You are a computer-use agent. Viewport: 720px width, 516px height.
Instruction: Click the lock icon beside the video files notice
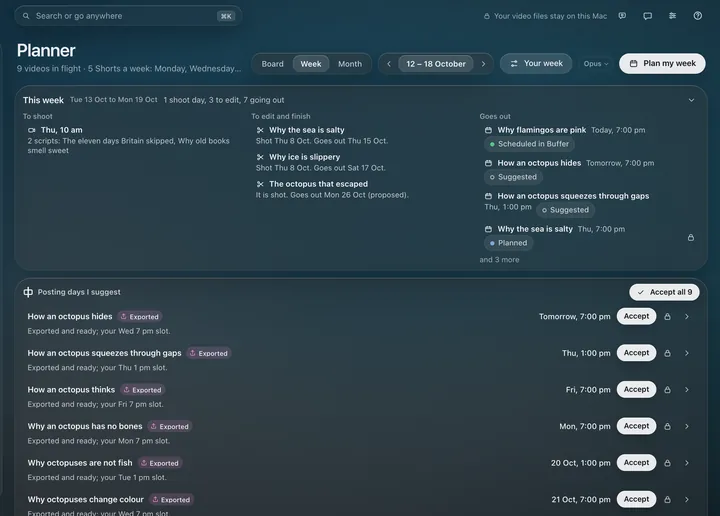point(486,16)
